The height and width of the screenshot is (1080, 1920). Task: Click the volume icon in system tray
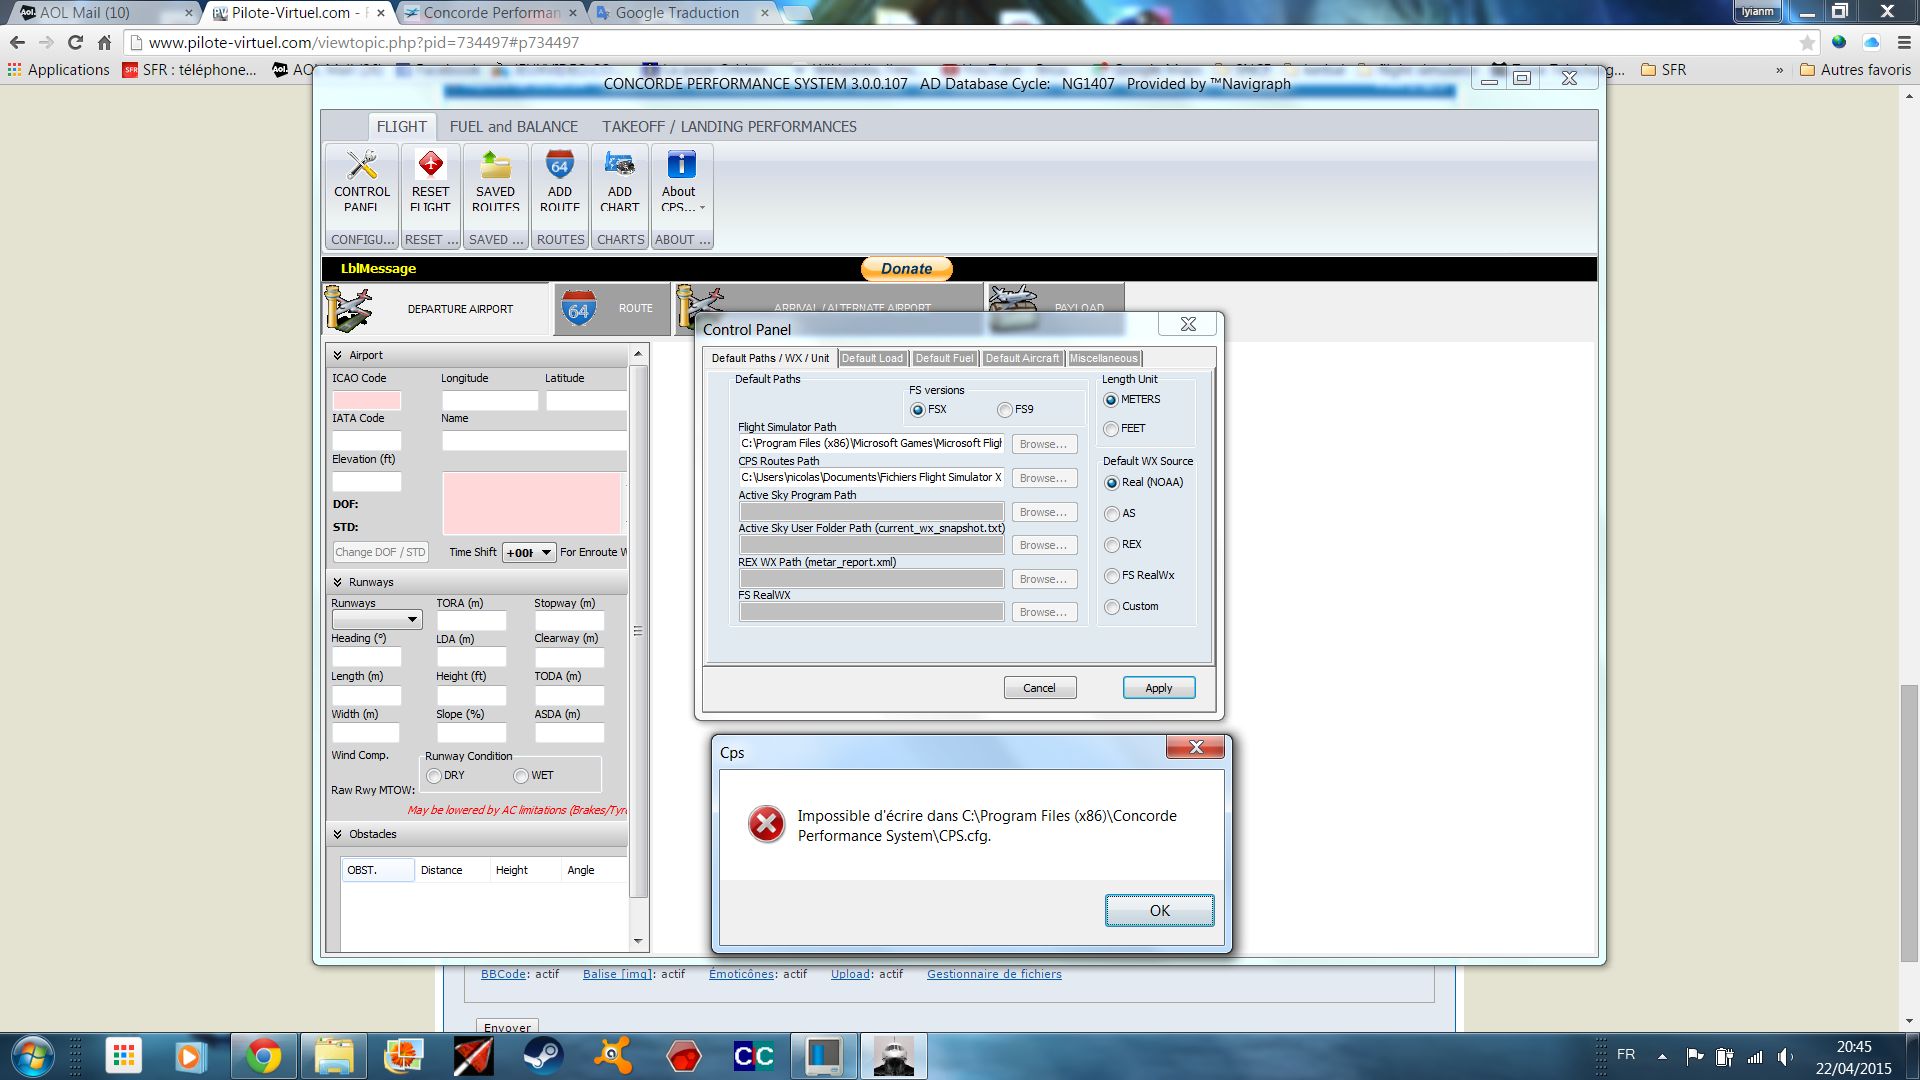(1785, 1056)
